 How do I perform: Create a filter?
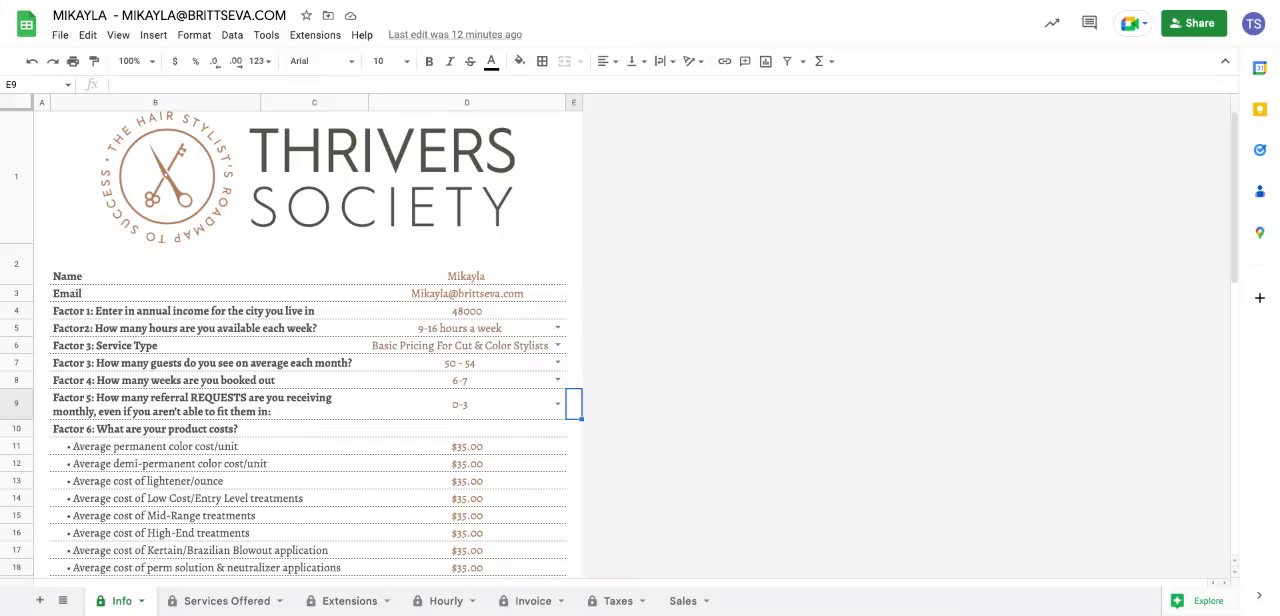click(x=787, y=61)
